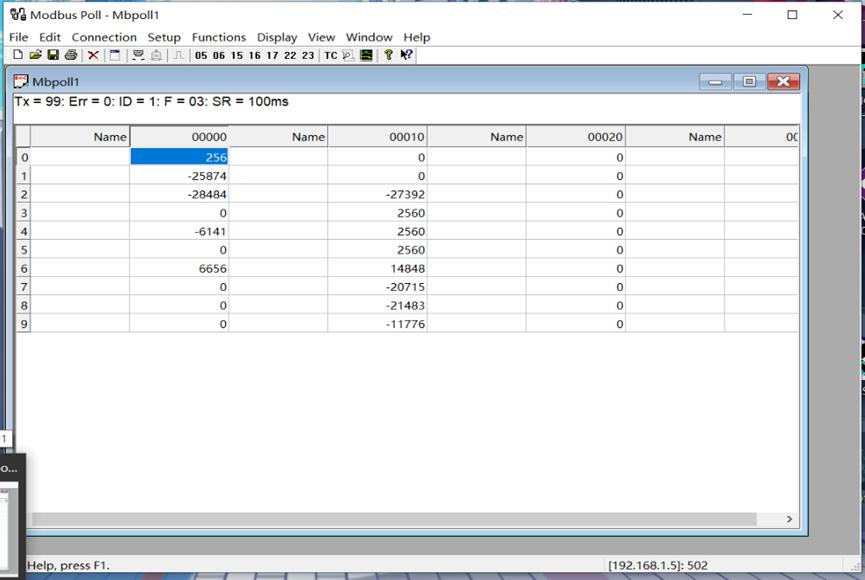Open the green traffic monitor icon
865x580 pixels.
[367, 55]
